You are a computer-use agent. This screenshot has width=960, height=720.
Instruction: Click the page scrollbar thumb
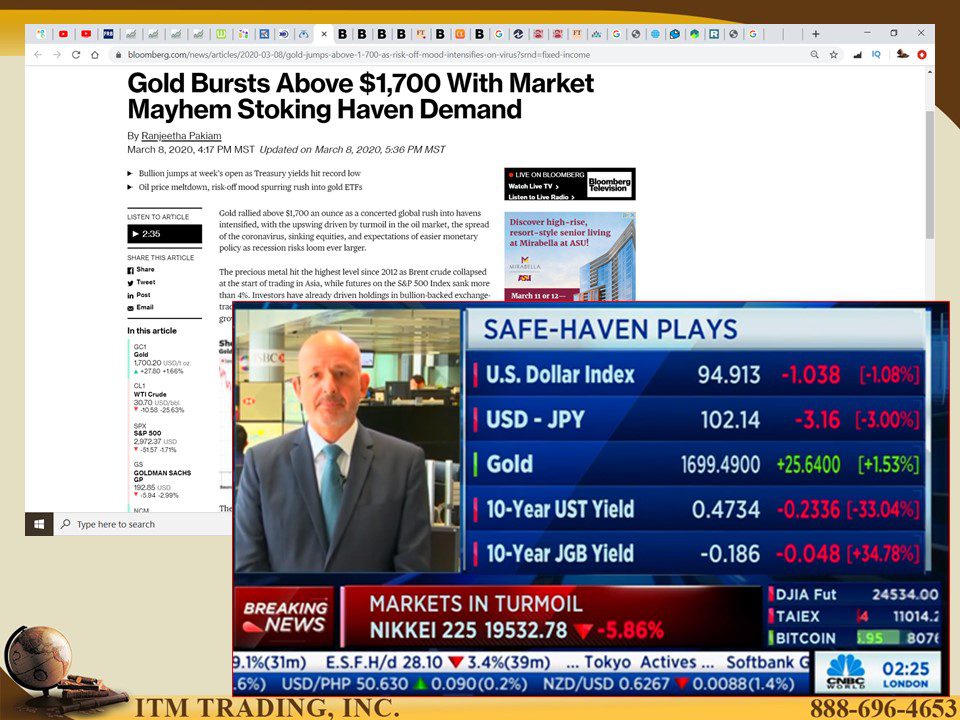point(929,175)
